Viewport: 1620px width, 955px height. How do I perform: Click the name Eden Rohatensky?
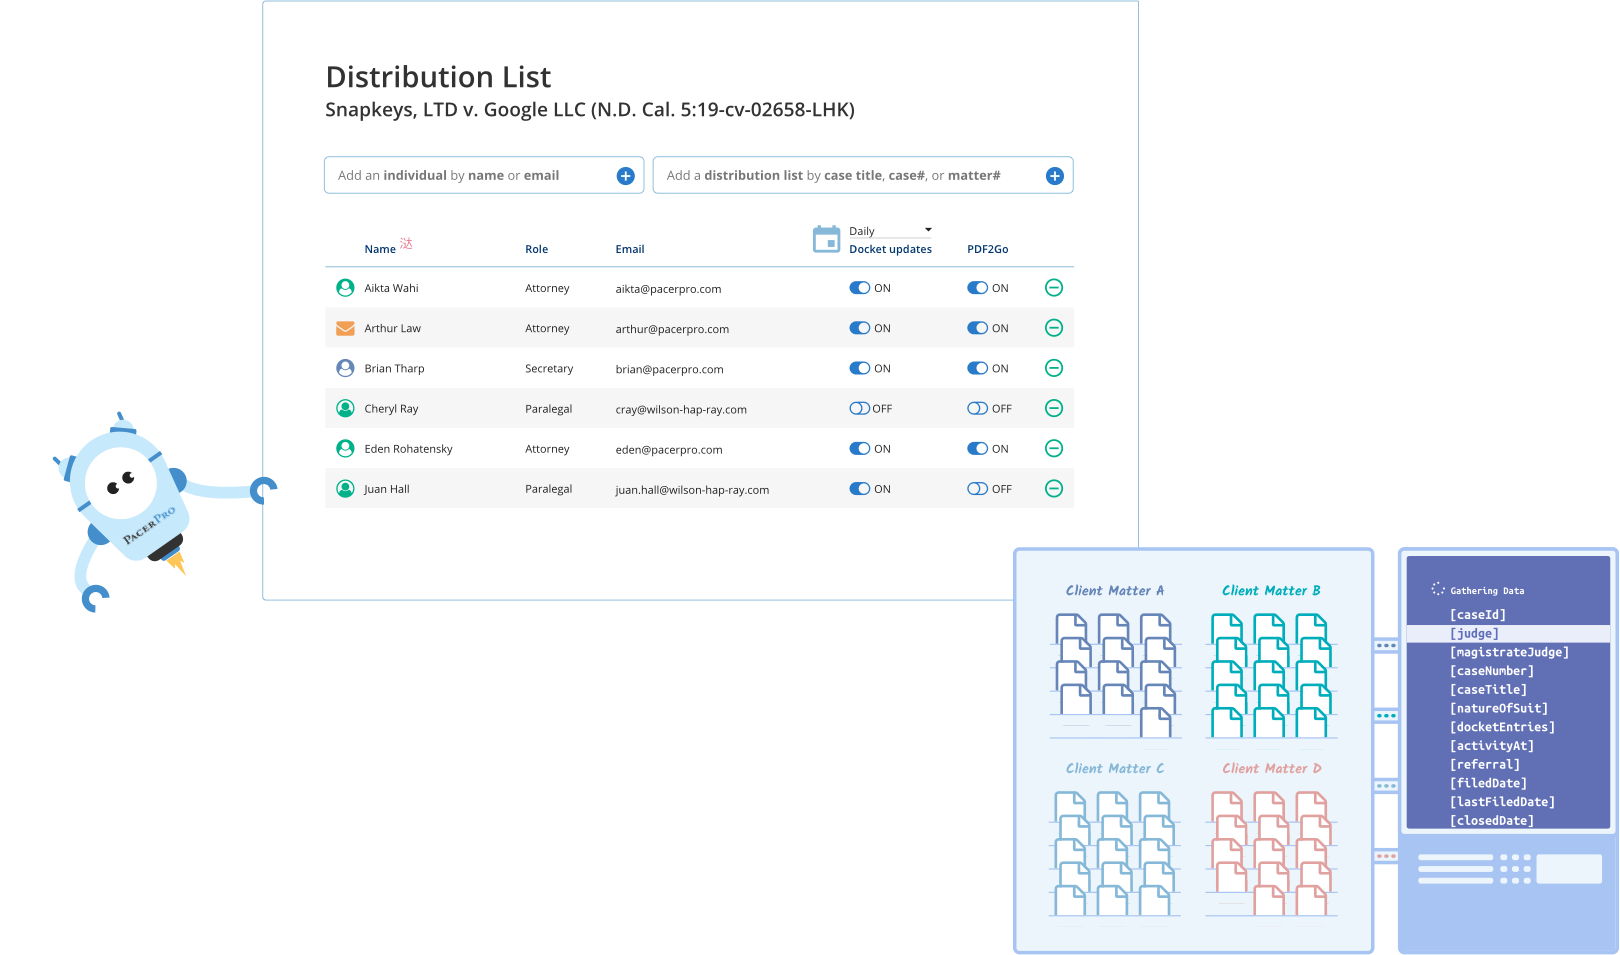408,449
